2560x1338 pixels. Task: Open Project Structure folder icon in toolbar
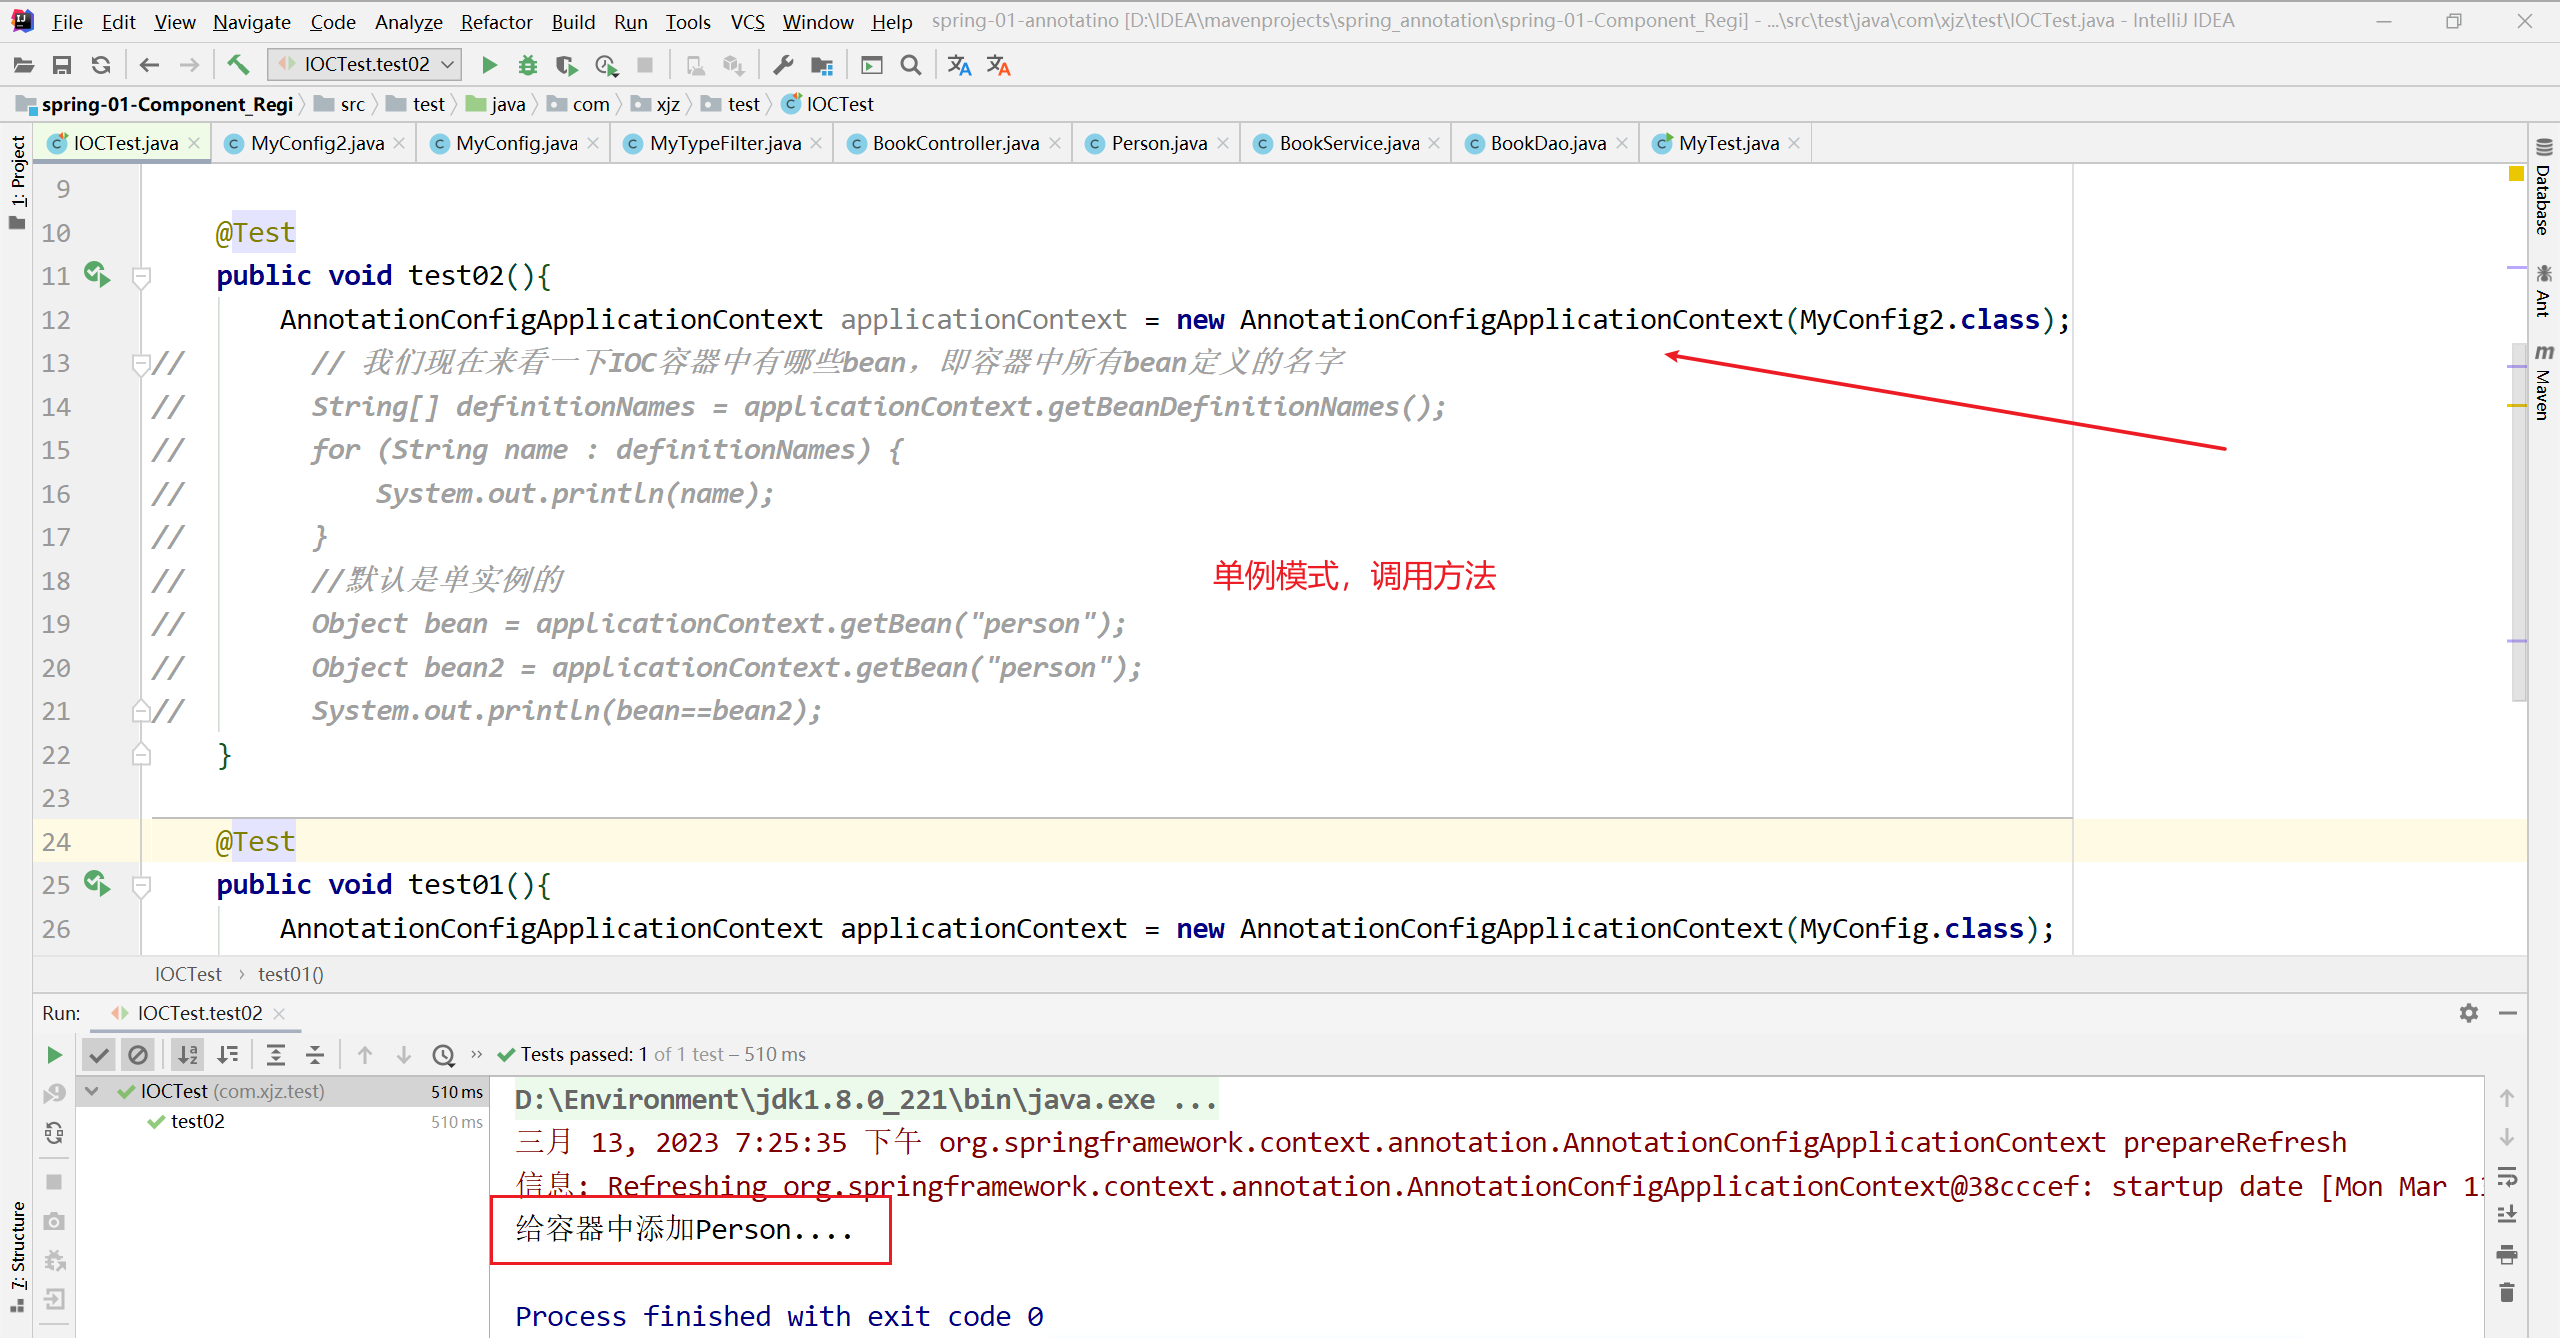pyautogui.click(x=822, y=65)
